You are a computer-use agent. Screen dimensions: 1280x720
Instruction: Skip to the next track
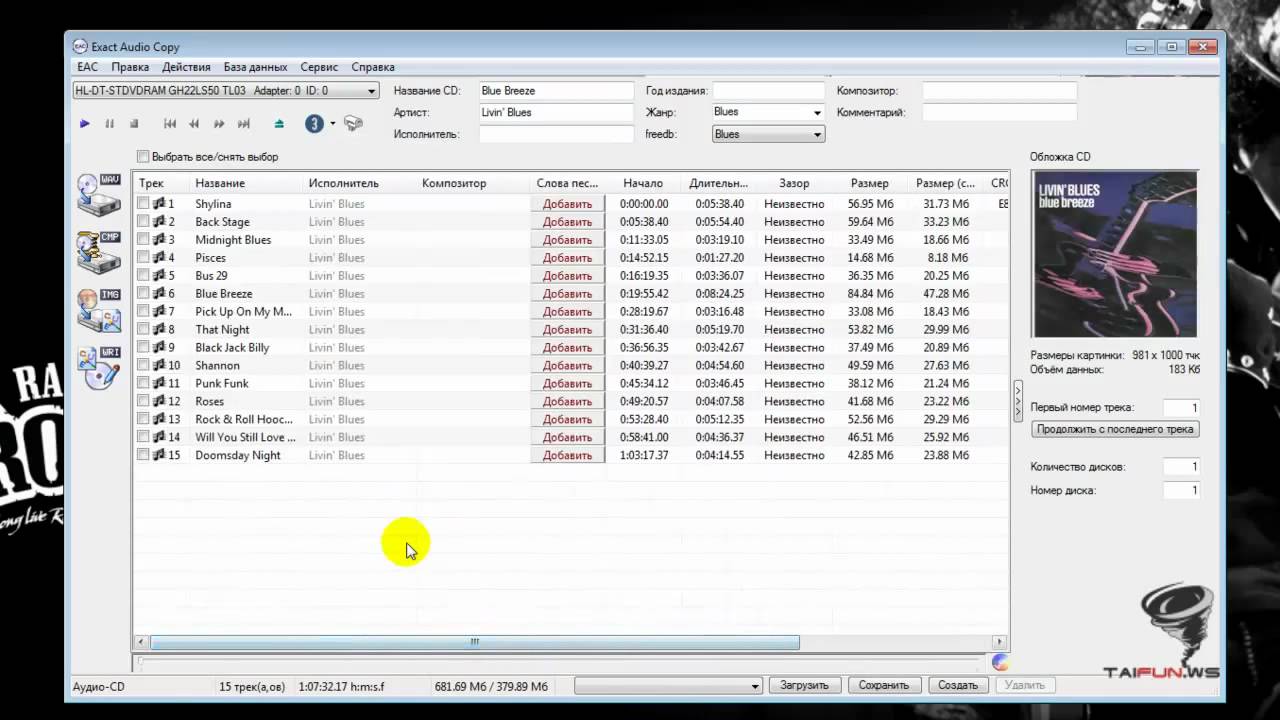(243, 124)
